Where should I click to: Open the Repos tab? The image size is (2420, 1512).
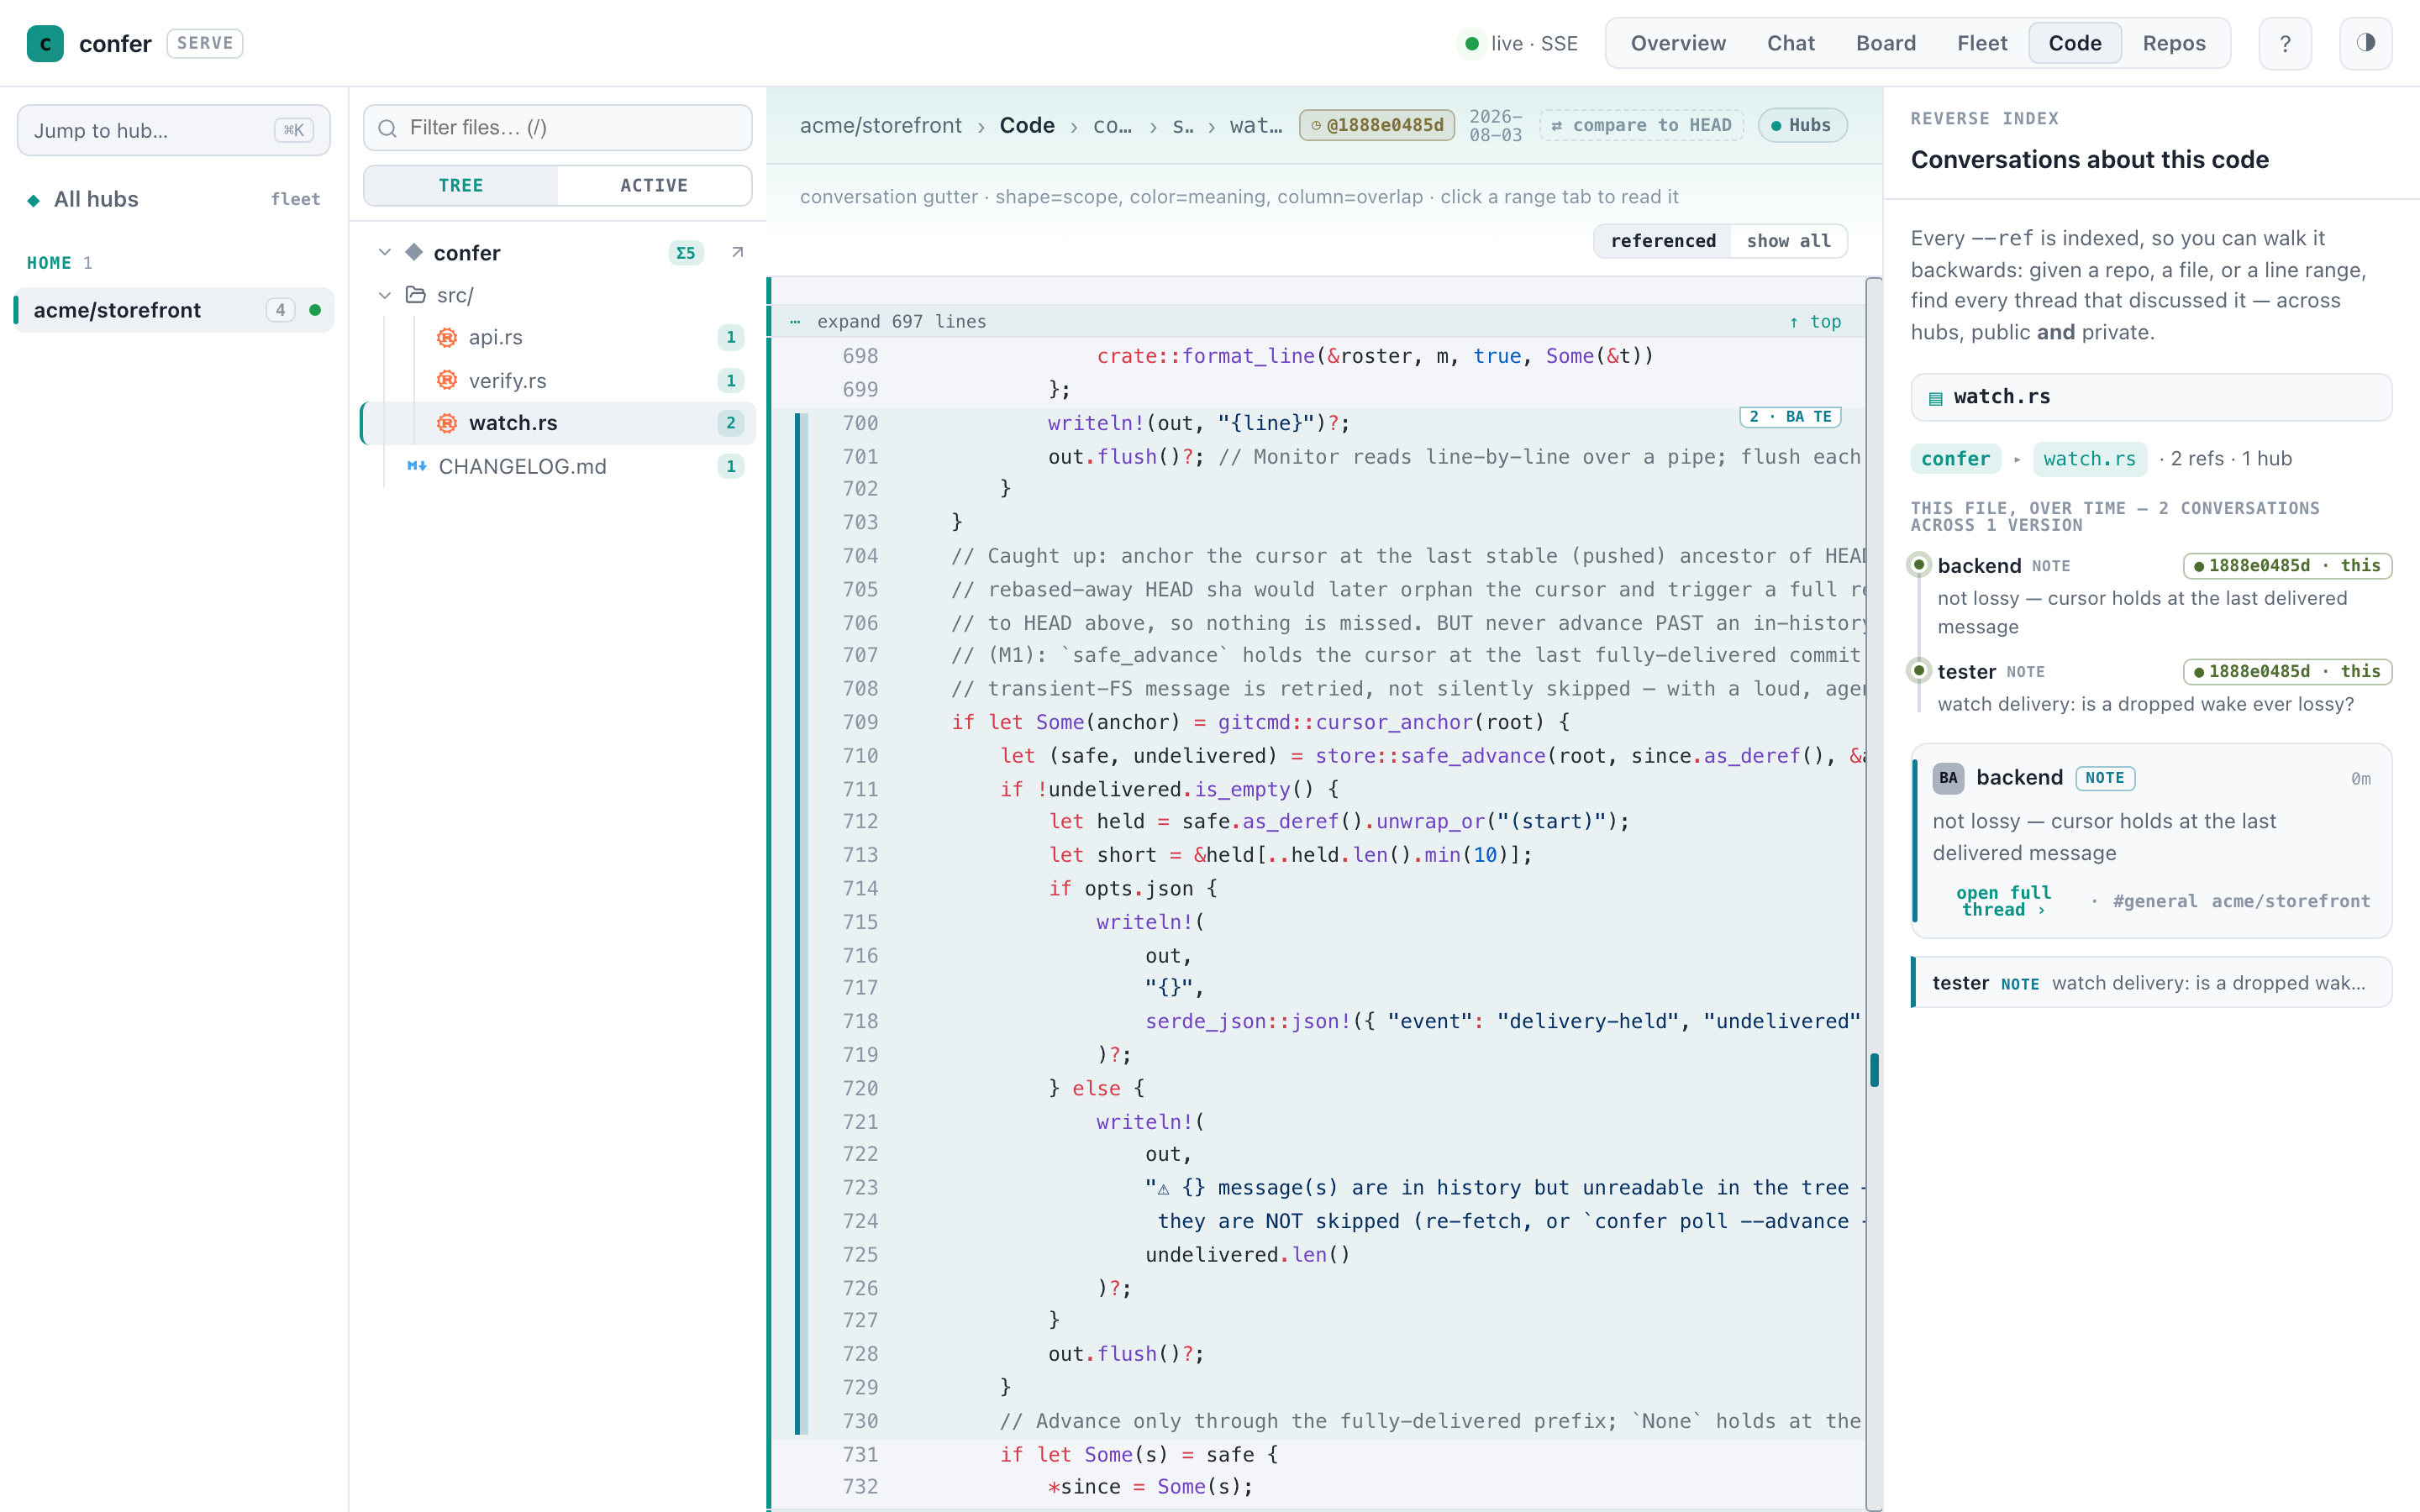coord(2174,43)
